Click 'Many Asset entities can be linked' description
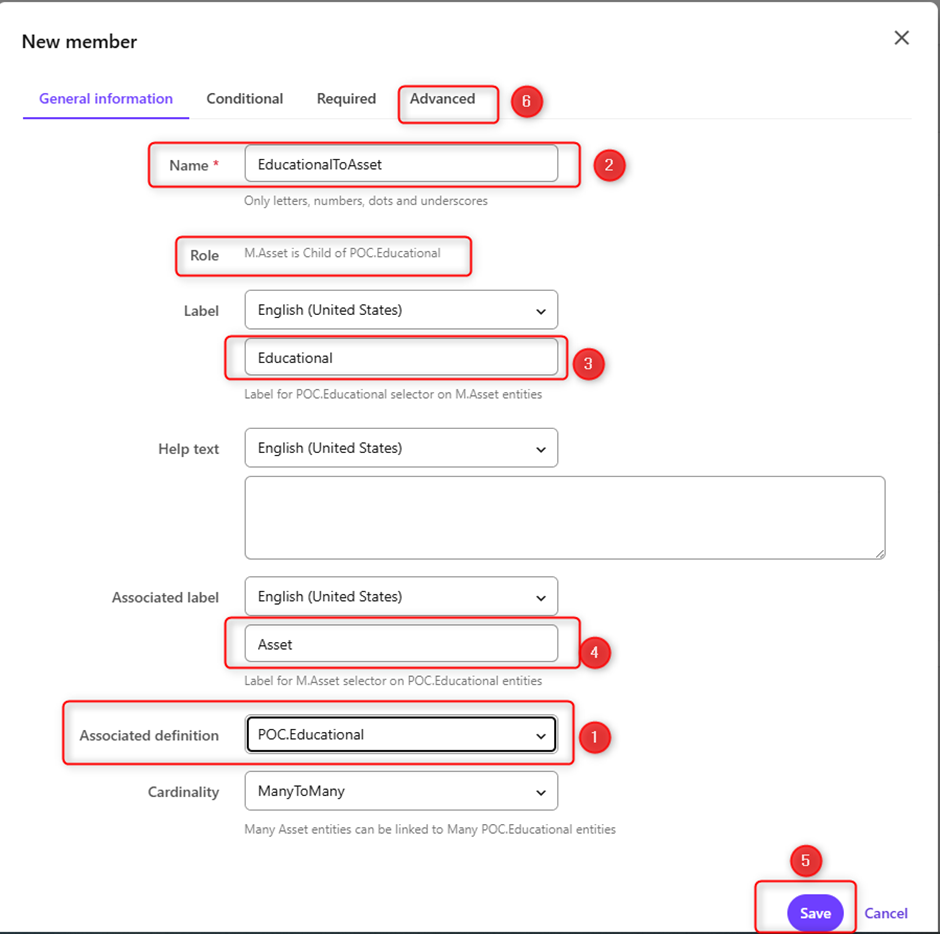This screenshot has height=934, width=940. tap(430, 829)
